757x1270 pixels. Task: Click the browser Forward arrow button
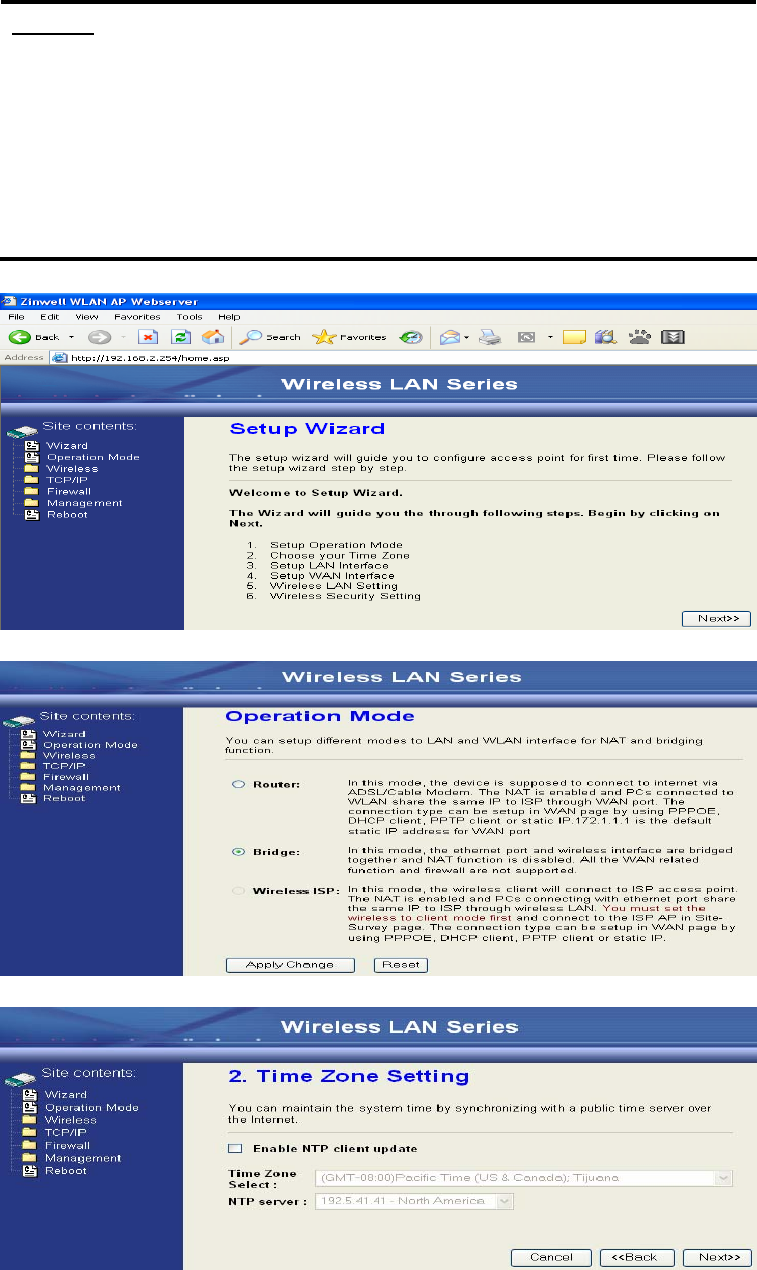tap(100, 337)
